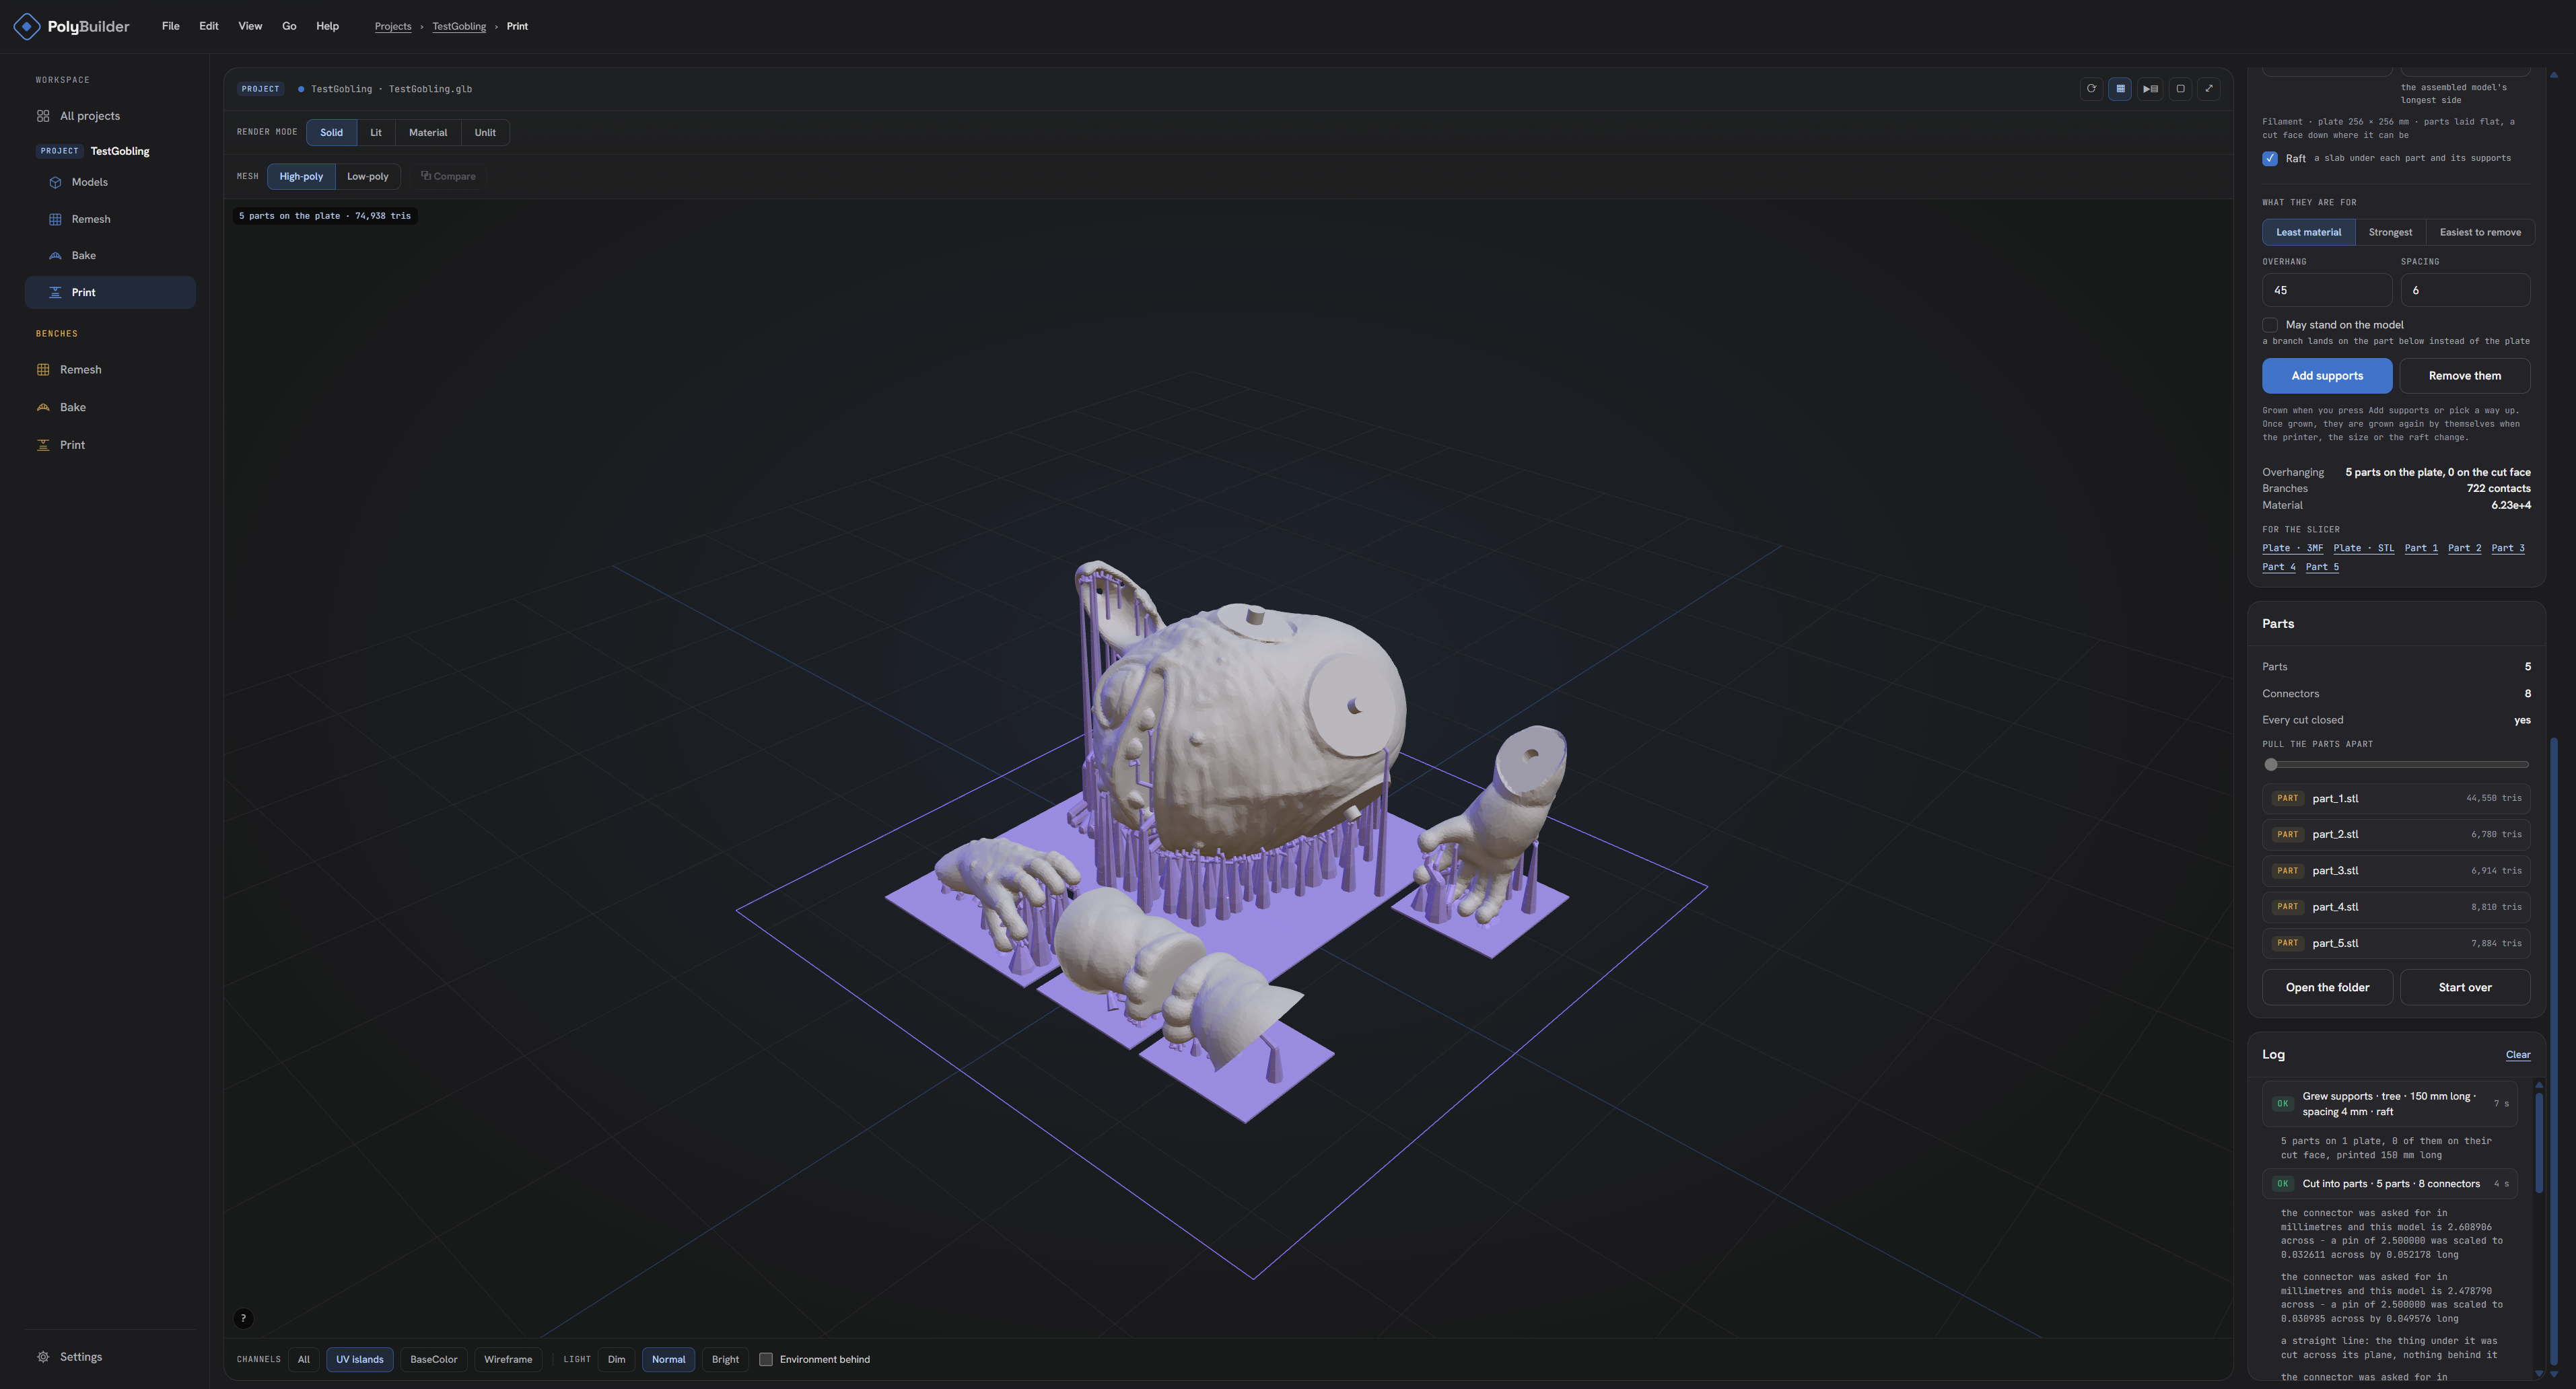This screenshot has width=2576, height=1389.
Task: Open the Help menu
Action: [327, 26]
